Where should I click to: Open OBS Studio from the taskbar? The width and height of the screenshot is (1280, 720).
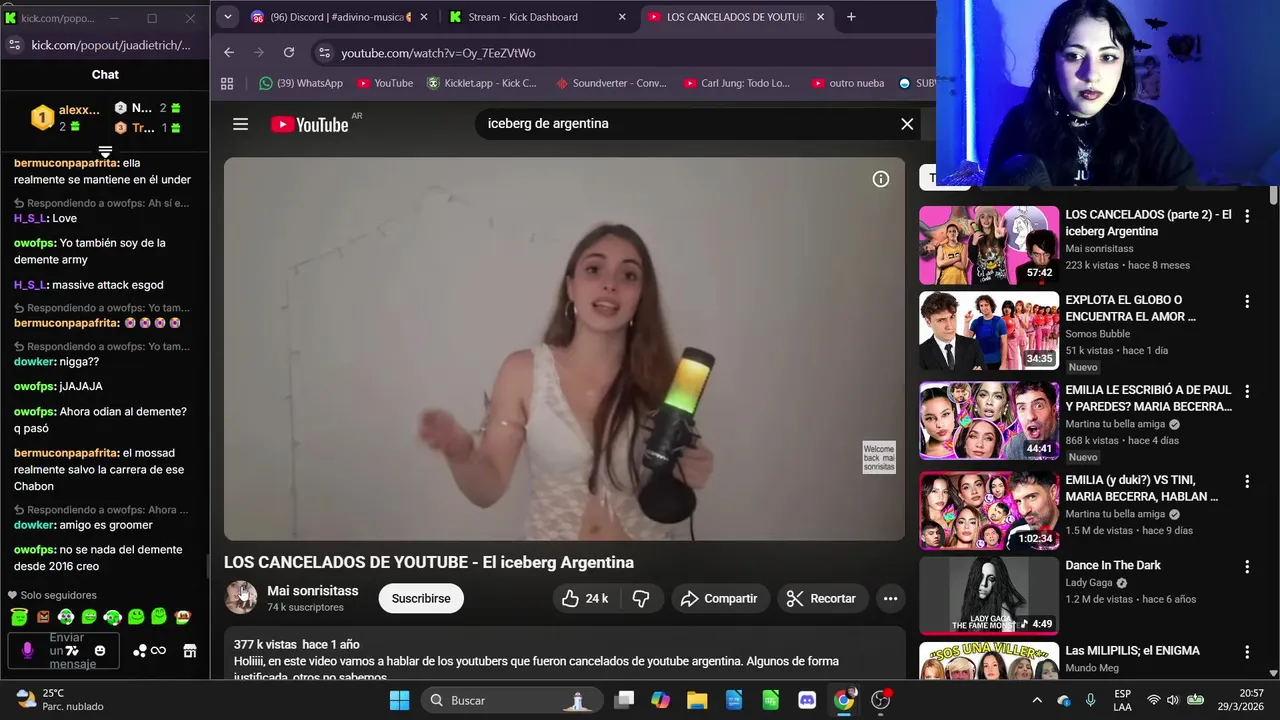point(881,700)
